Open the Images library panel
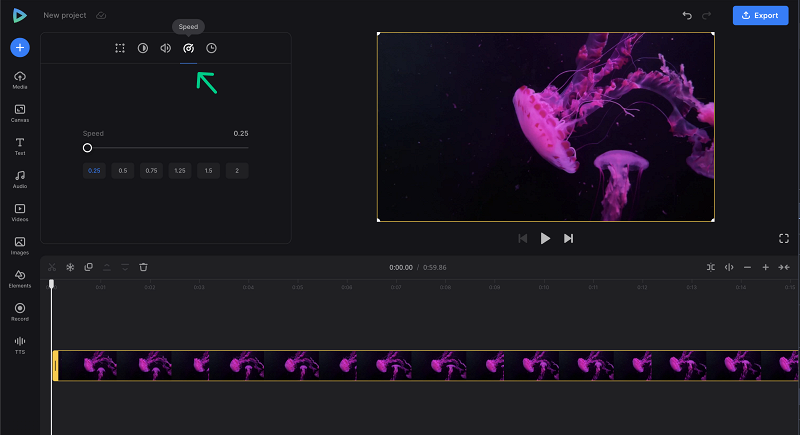This screenshot has width=800, height=435. [20, 246]
